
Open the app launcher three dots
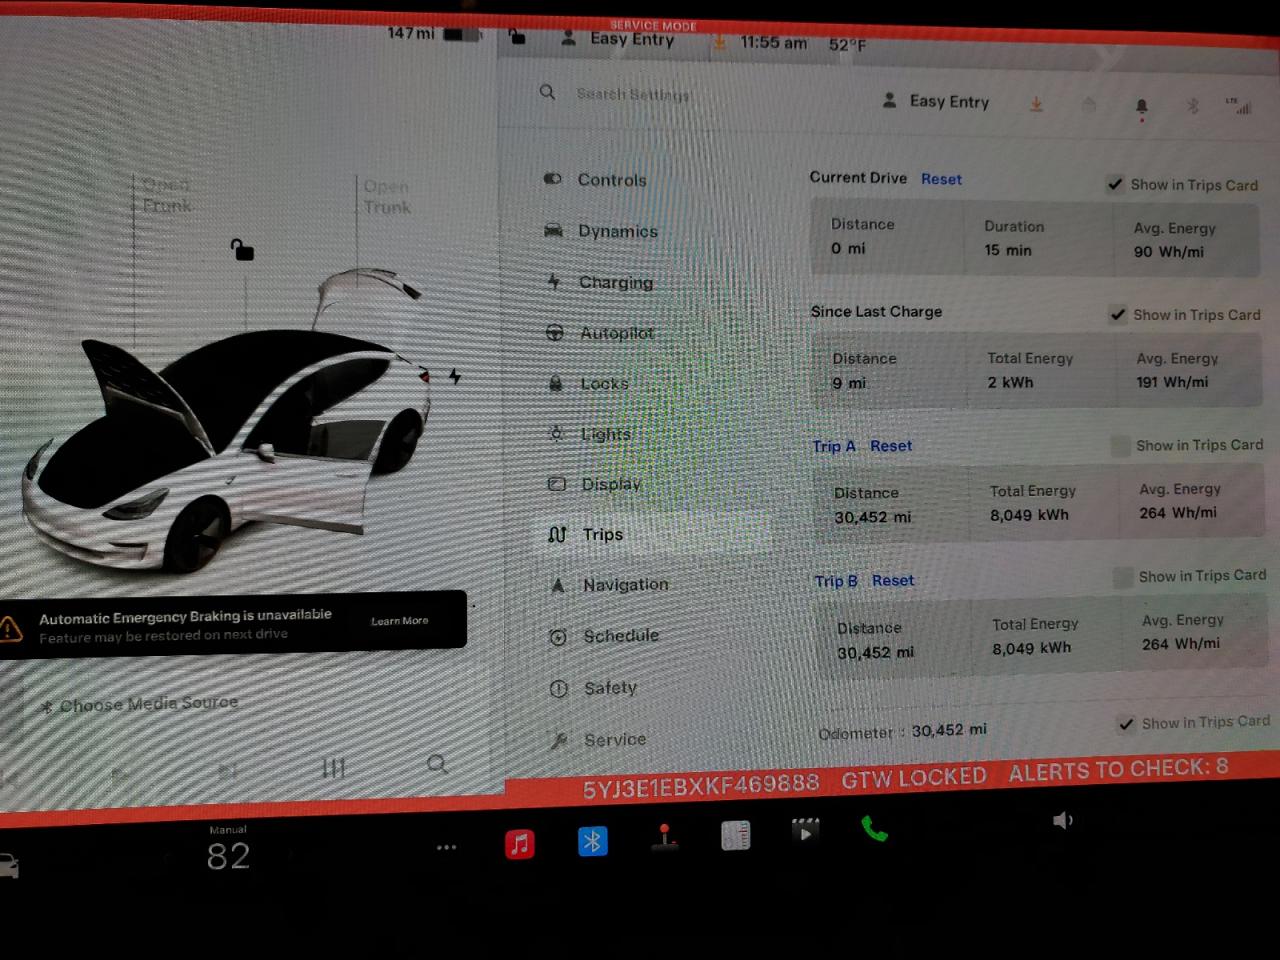tap(447, 847)
